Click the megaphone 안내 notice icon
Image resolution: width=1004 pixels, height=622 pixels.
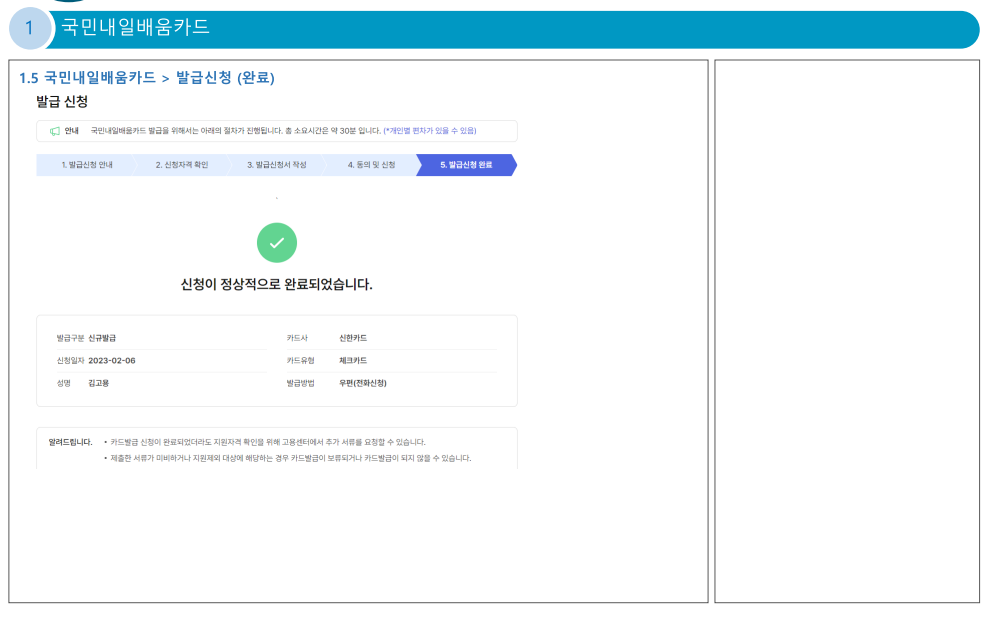[x=55, y=131]
